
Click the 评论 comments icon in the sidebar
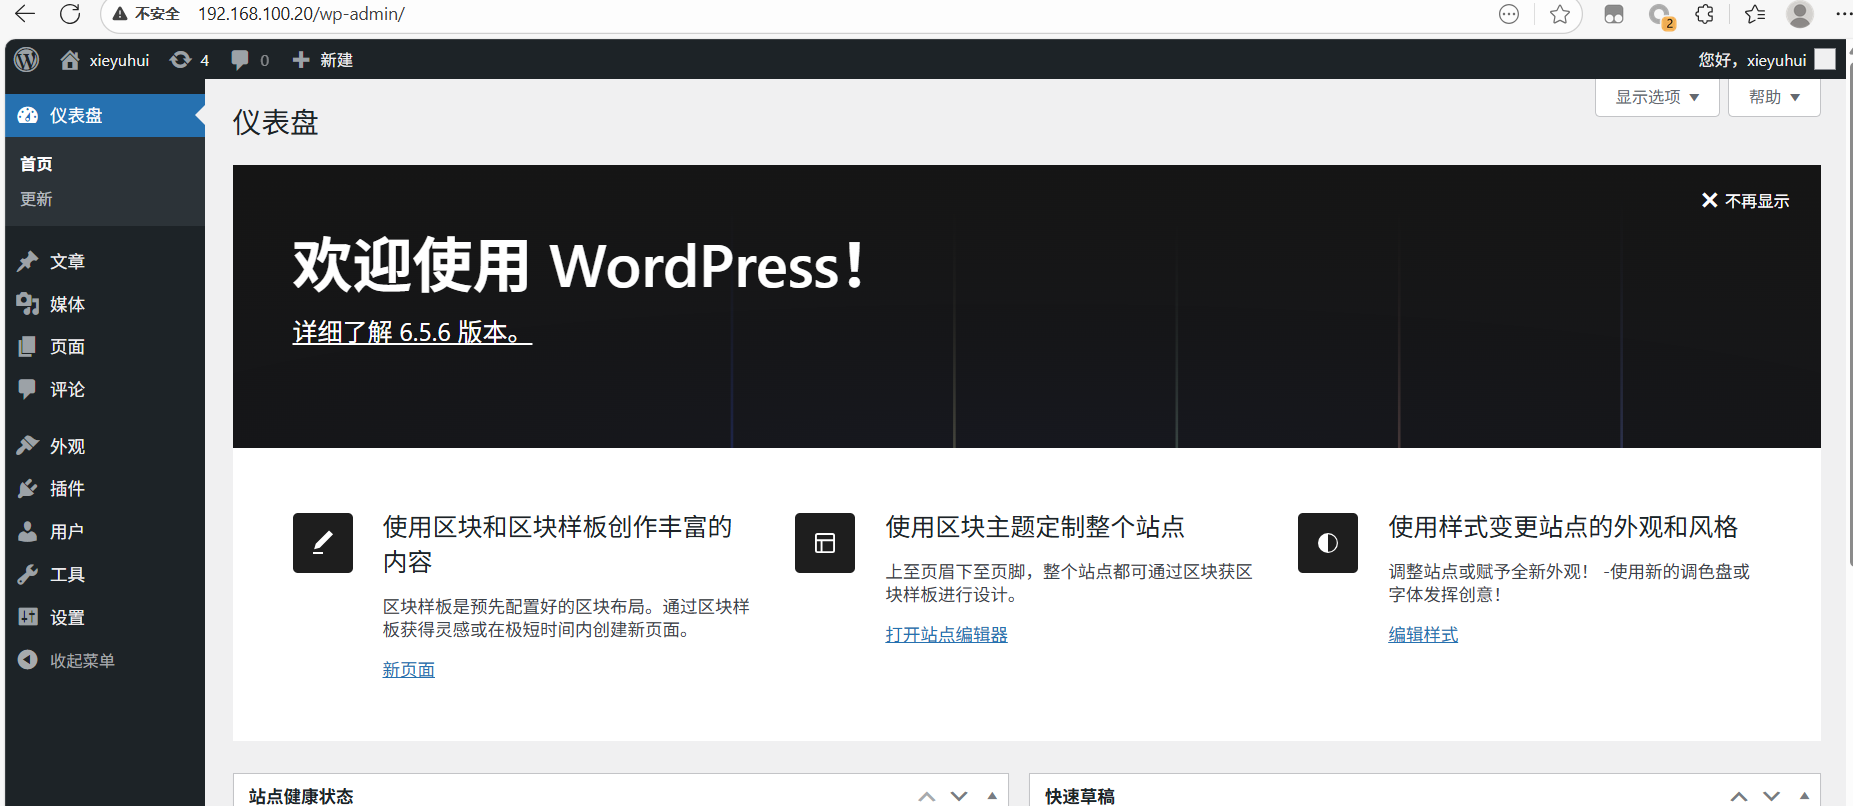[28, 389]
